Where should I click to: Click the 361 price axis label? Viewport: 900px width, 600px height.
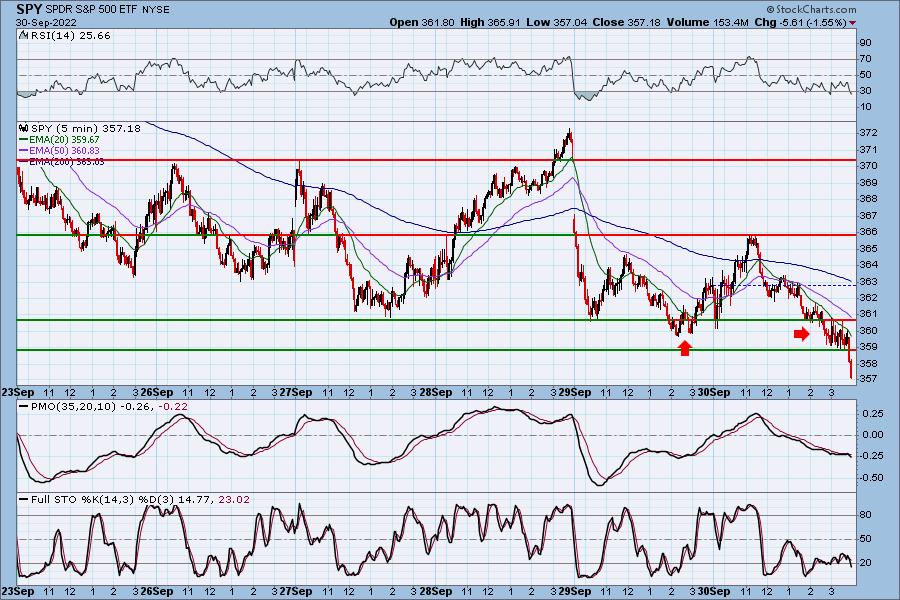(x=869, y=313)
